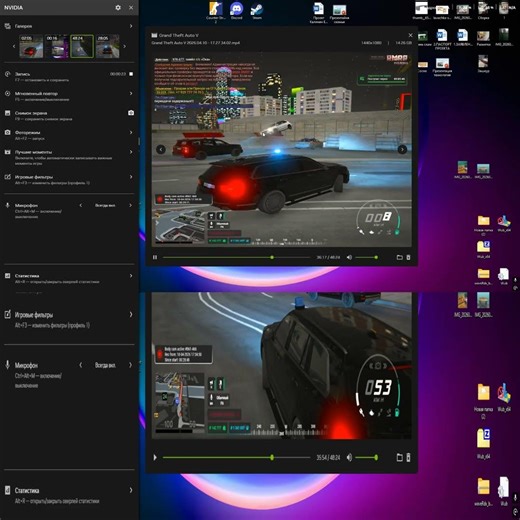Mute speaker icon in the 36:17 player
Viewport: 520px width, 520px height.
coord(349,257)
